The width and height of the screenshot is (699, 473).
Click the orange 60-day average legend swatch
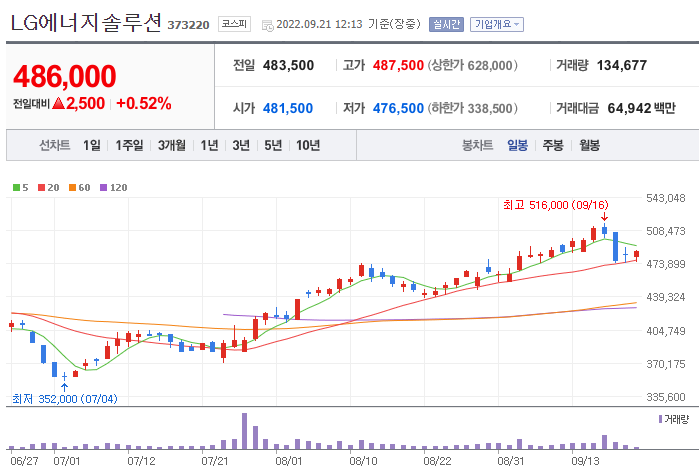(x=72, y=188)
